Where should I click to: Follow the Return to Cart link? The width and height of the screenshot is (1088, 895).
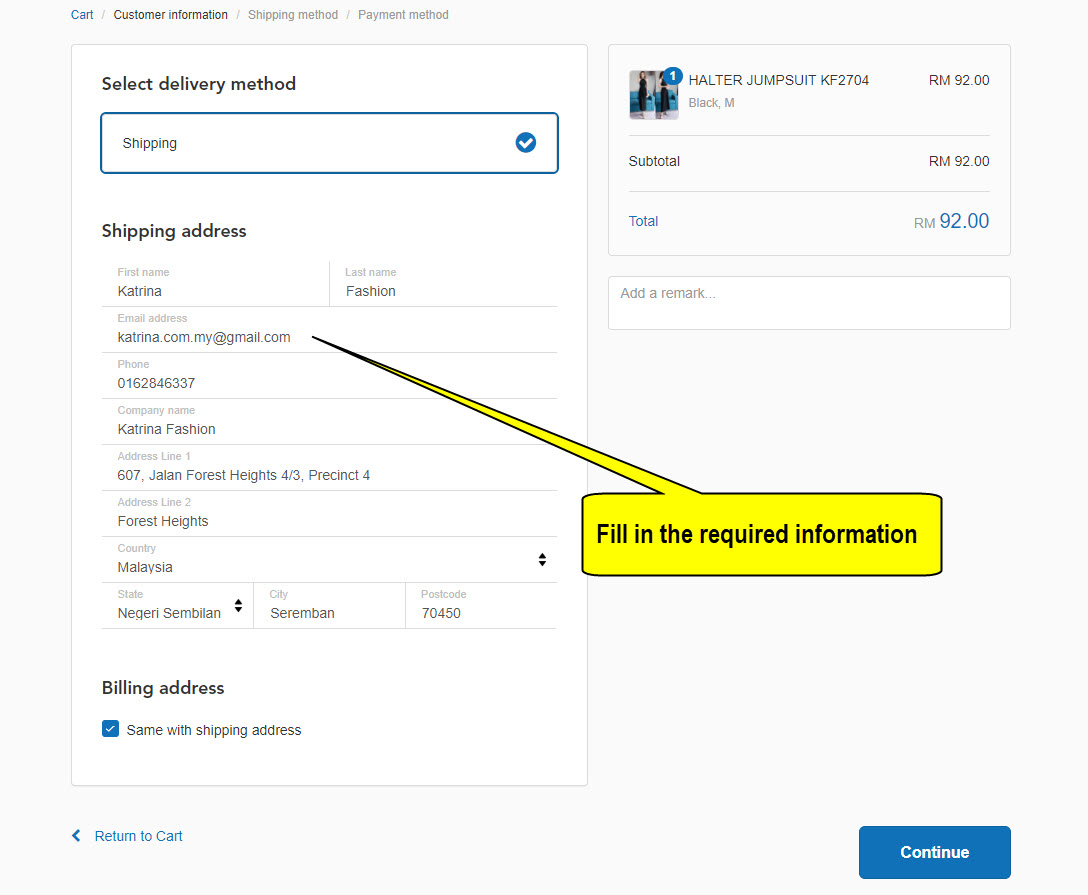tap(138, 836)
